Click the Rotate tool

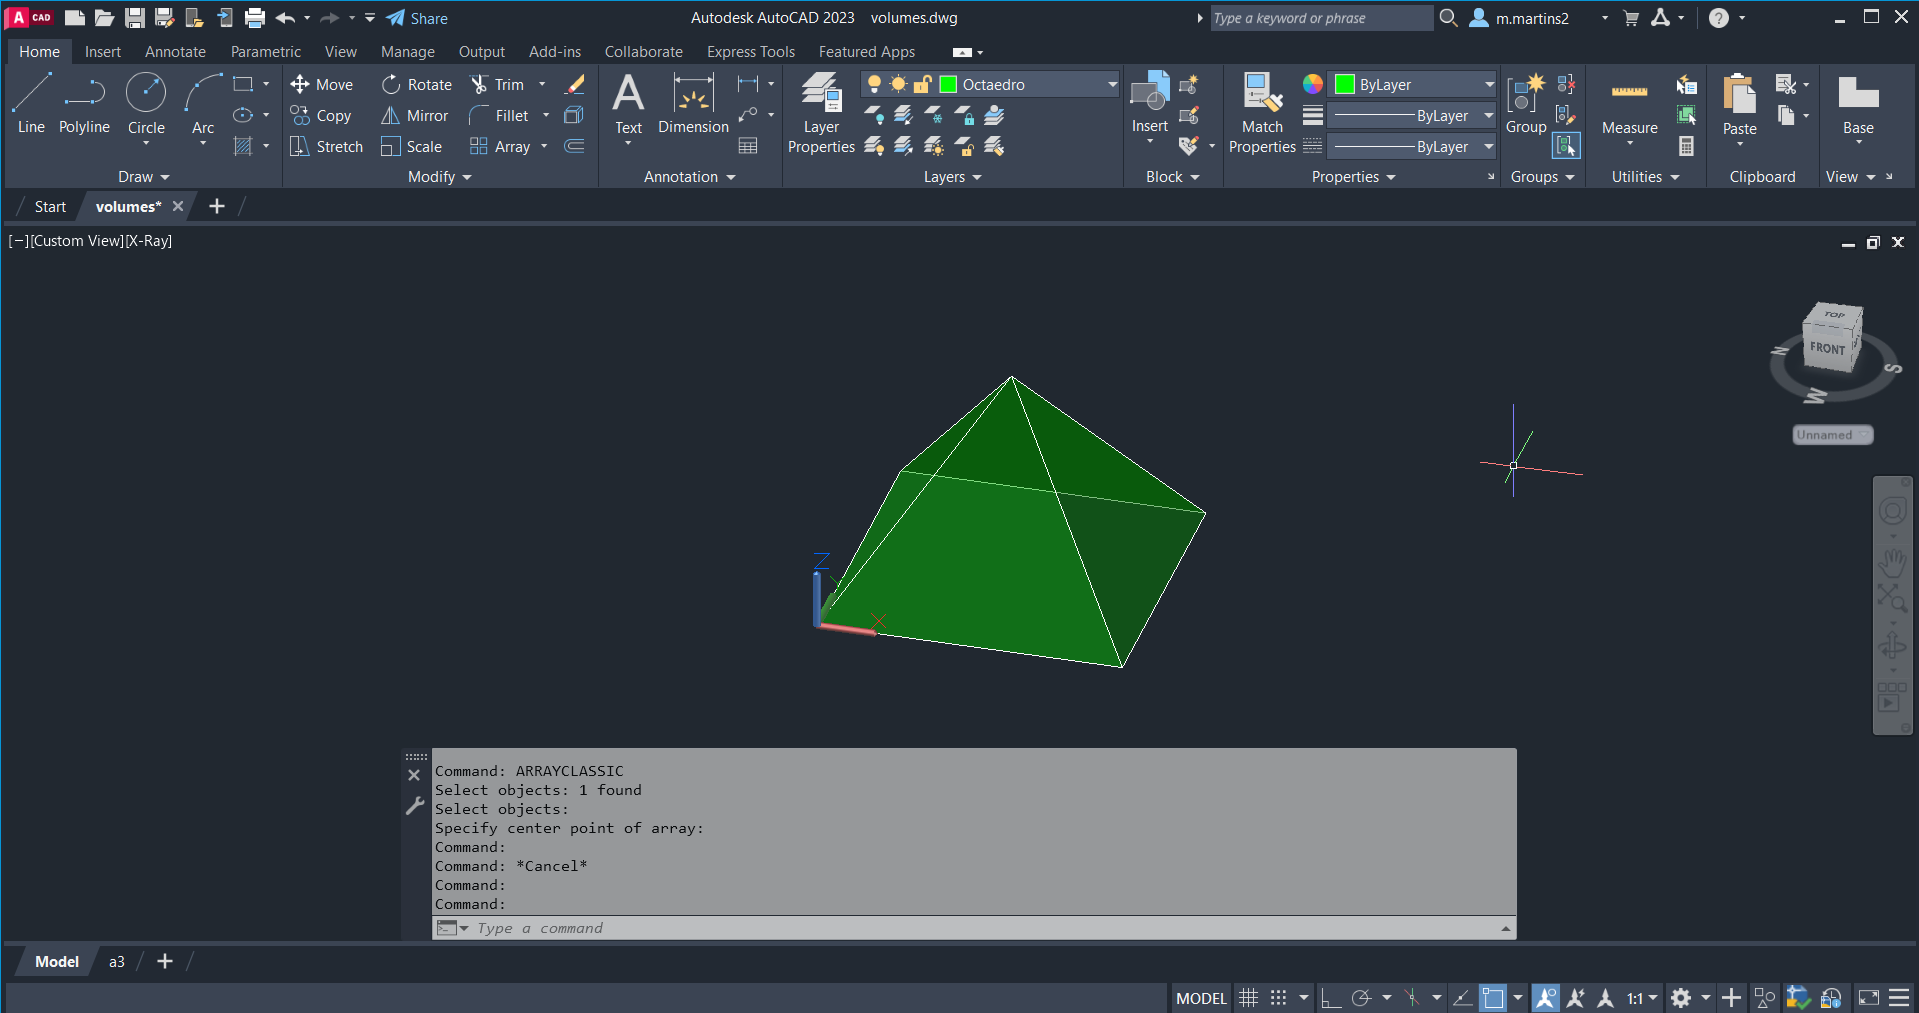(x=417, y=85)
